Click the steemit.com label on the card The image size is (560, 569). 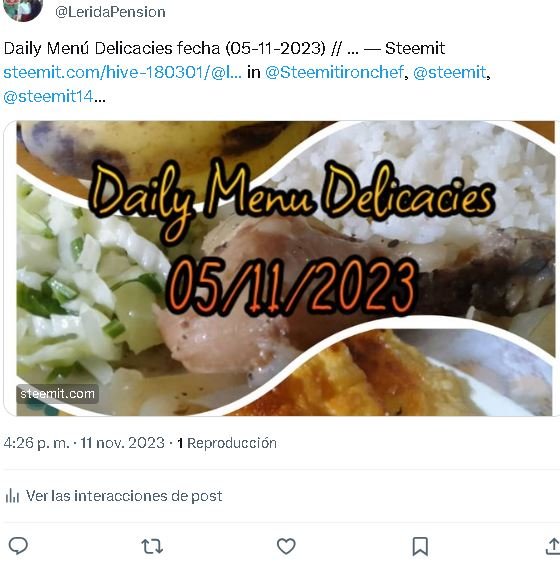(x=57, y=394)
